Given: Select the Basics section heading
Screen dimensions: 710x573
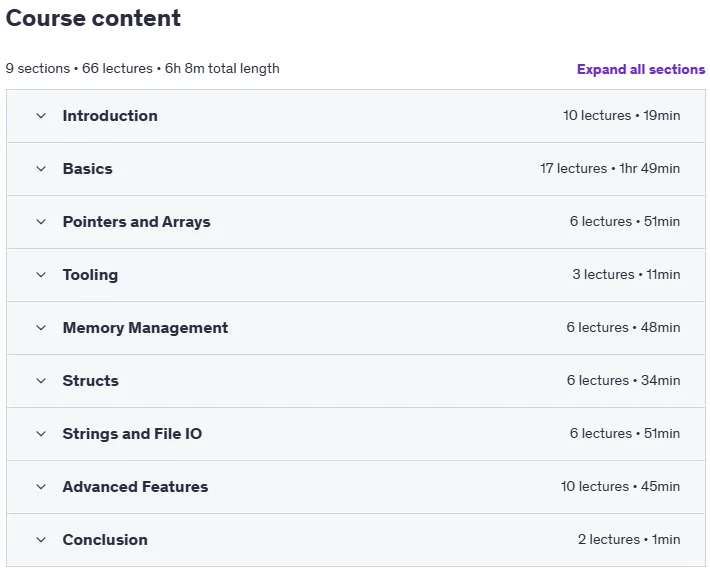Looking at the screenshot, I should (x=87, y=169).
